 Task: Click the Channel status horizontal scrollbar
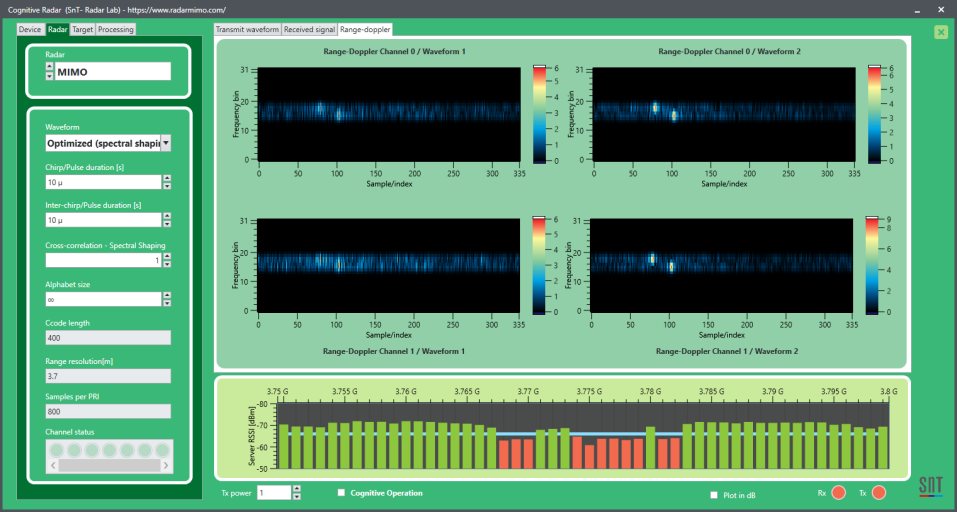click(108, 465)
